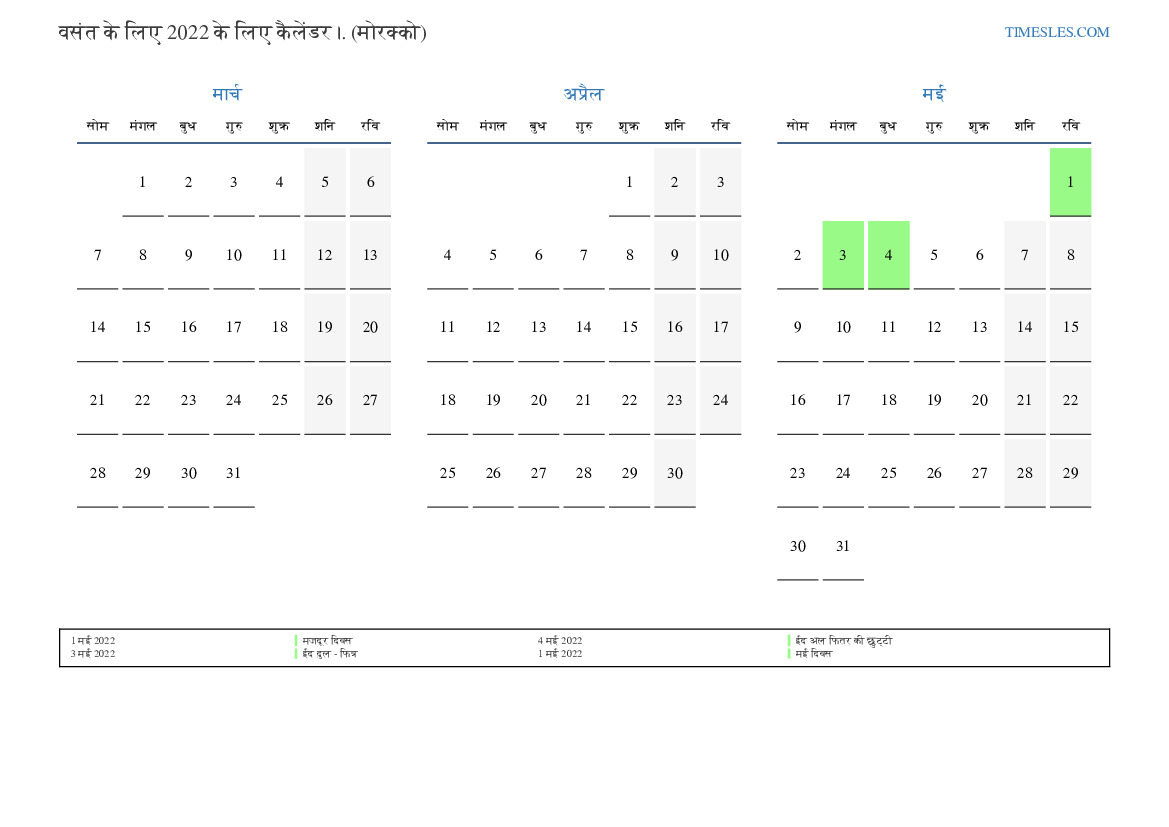The height and width of the screenshot is (827, 1169).
Task: Click the रवि header under मार्च
Action: [370, 126]
